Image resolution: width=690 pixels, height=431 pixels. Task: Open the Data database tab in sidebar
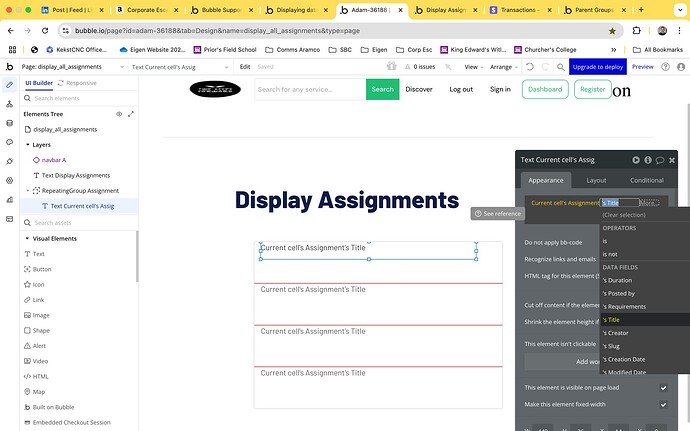coord(9,123)
